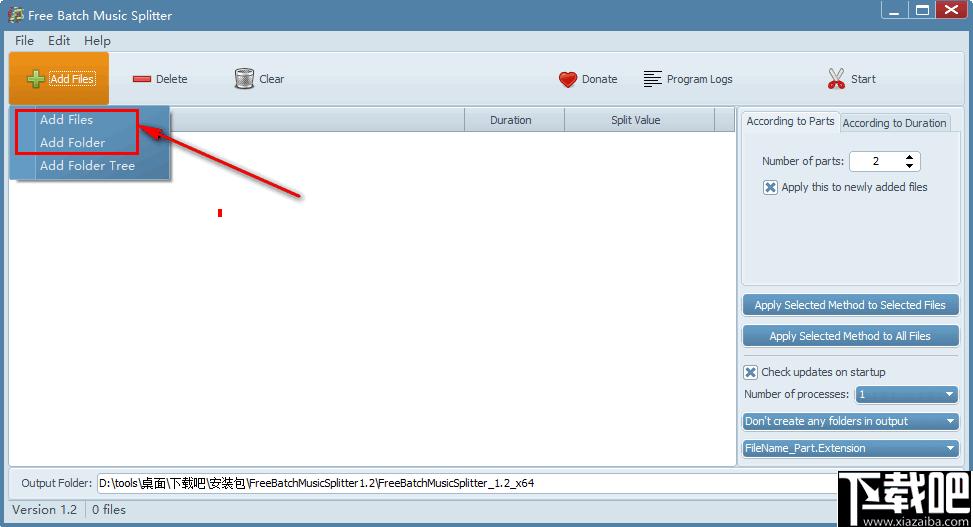973x527 pixels.
Task: Expand the Number of processes dropdown
Action: [x=950, y=395]
